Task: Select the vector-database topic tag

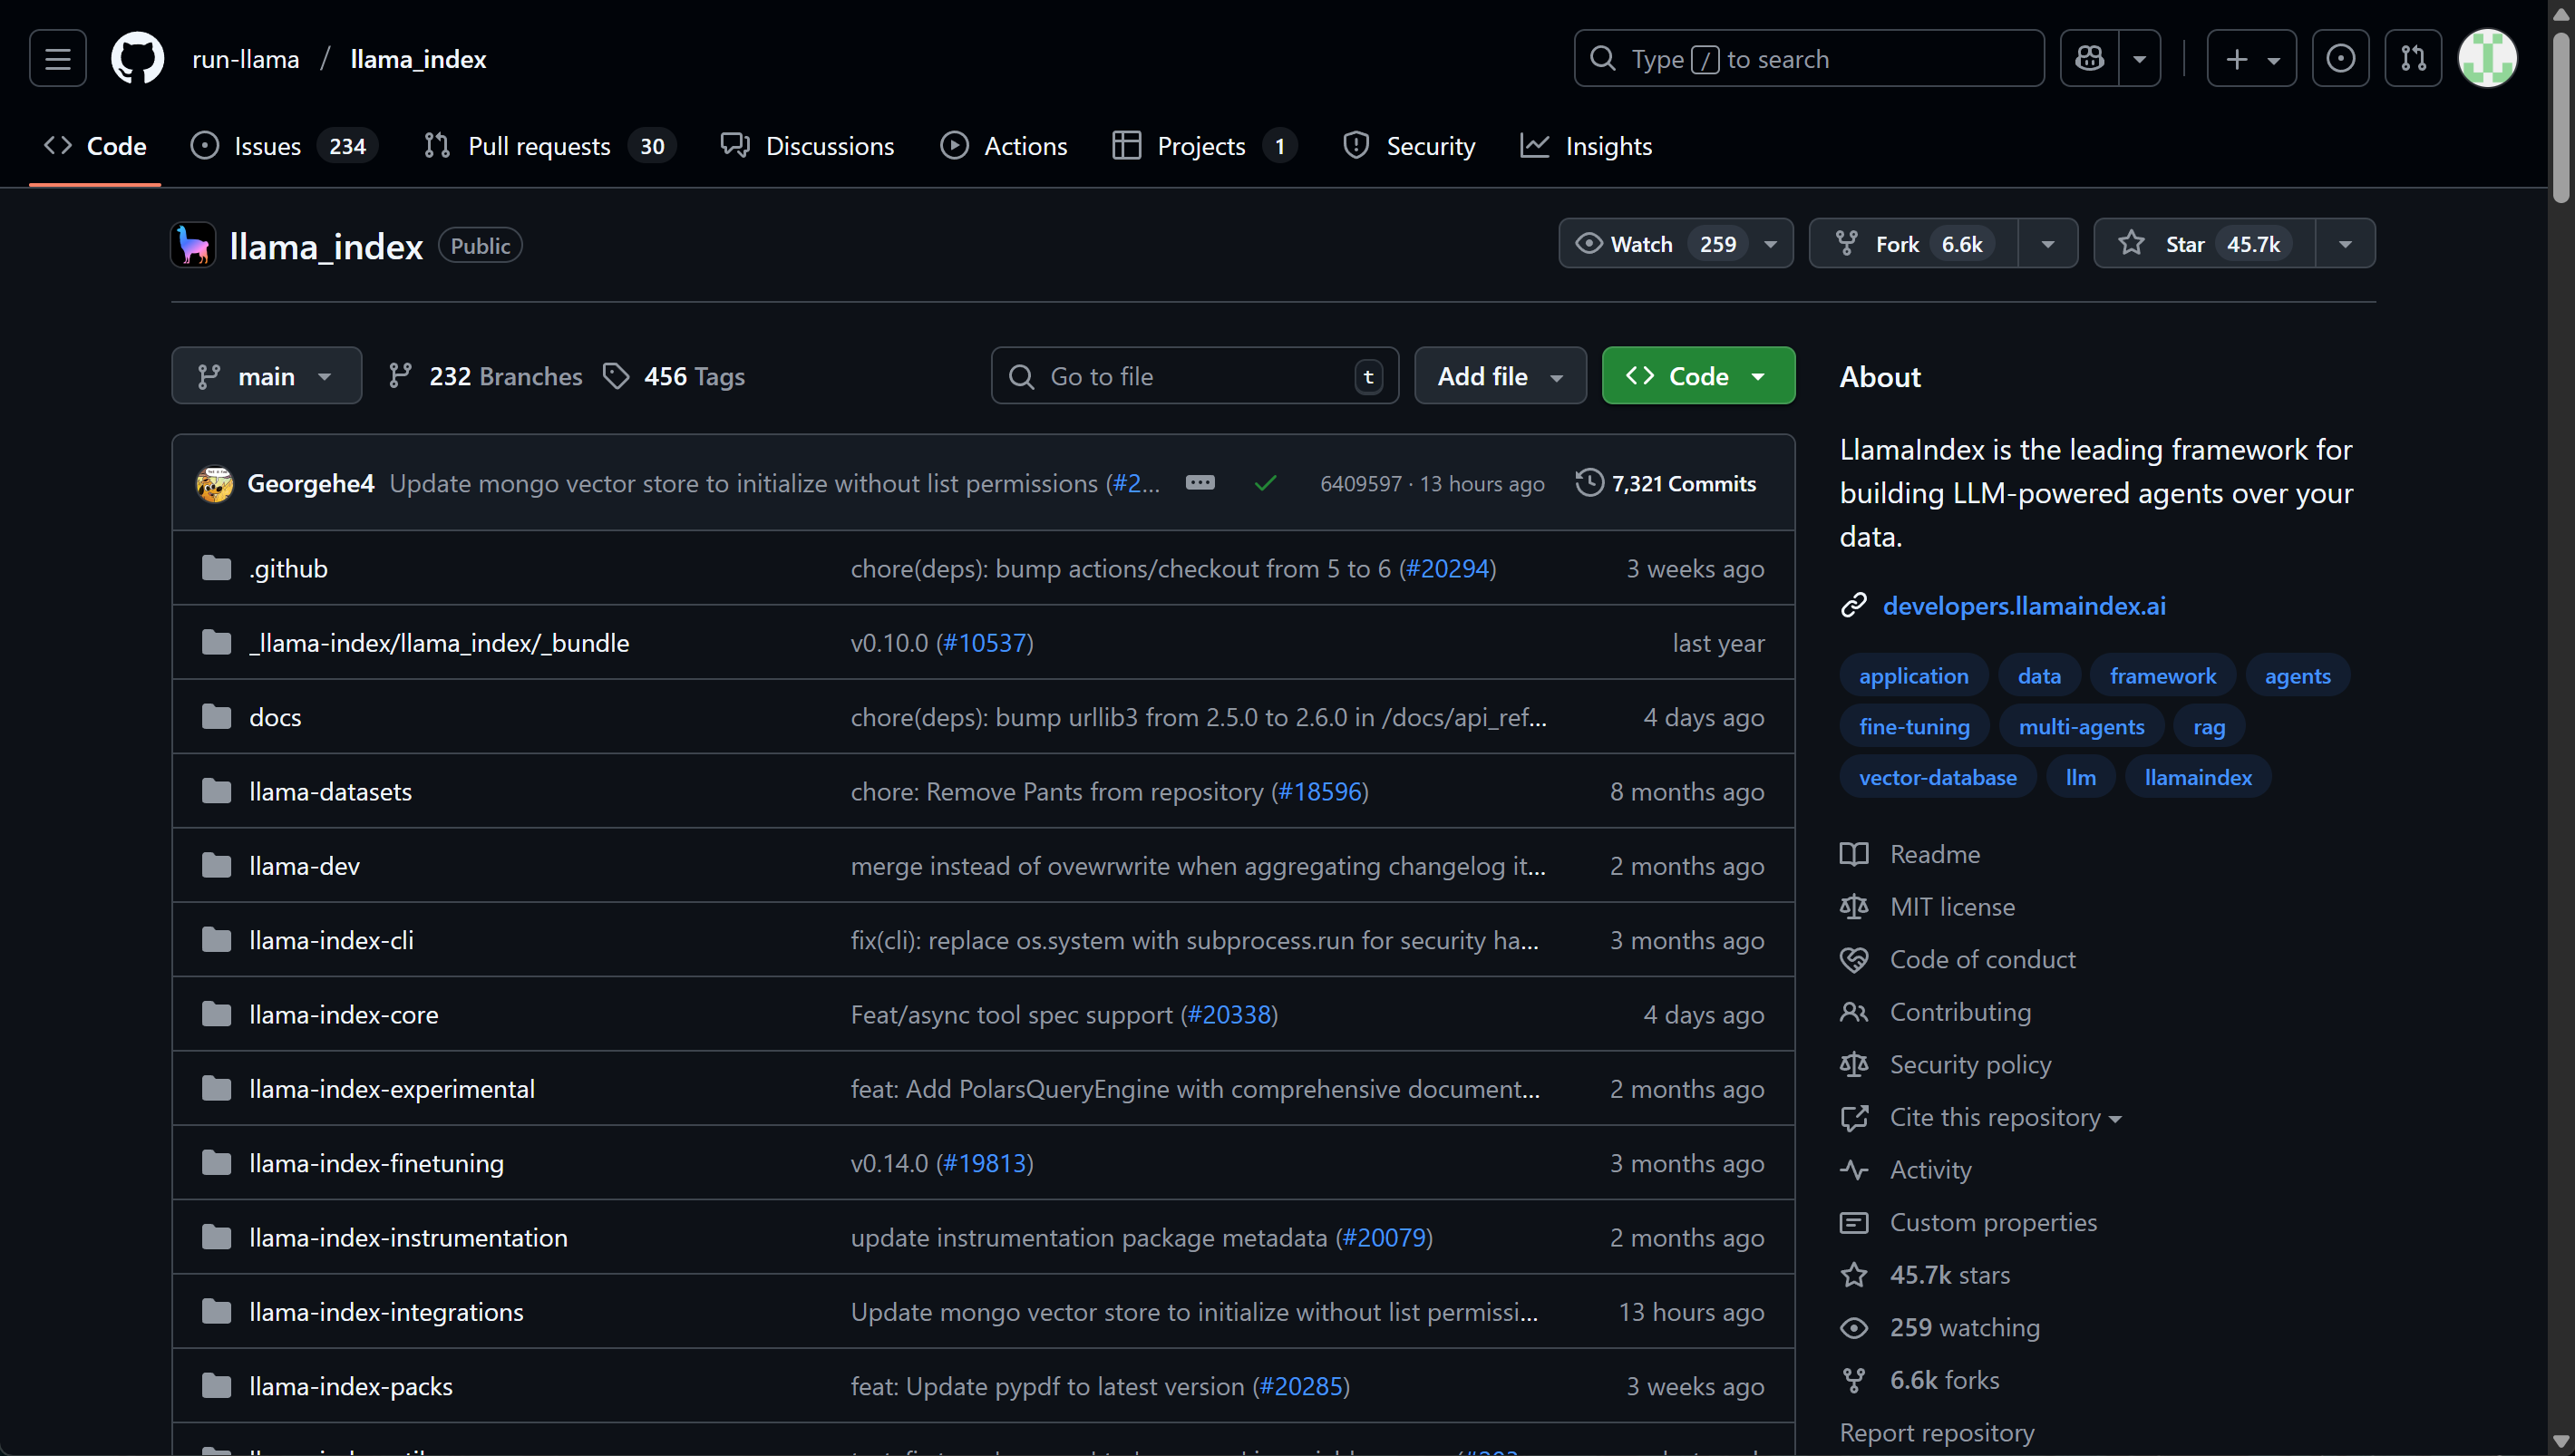Action: click(x=1937, y=778)
